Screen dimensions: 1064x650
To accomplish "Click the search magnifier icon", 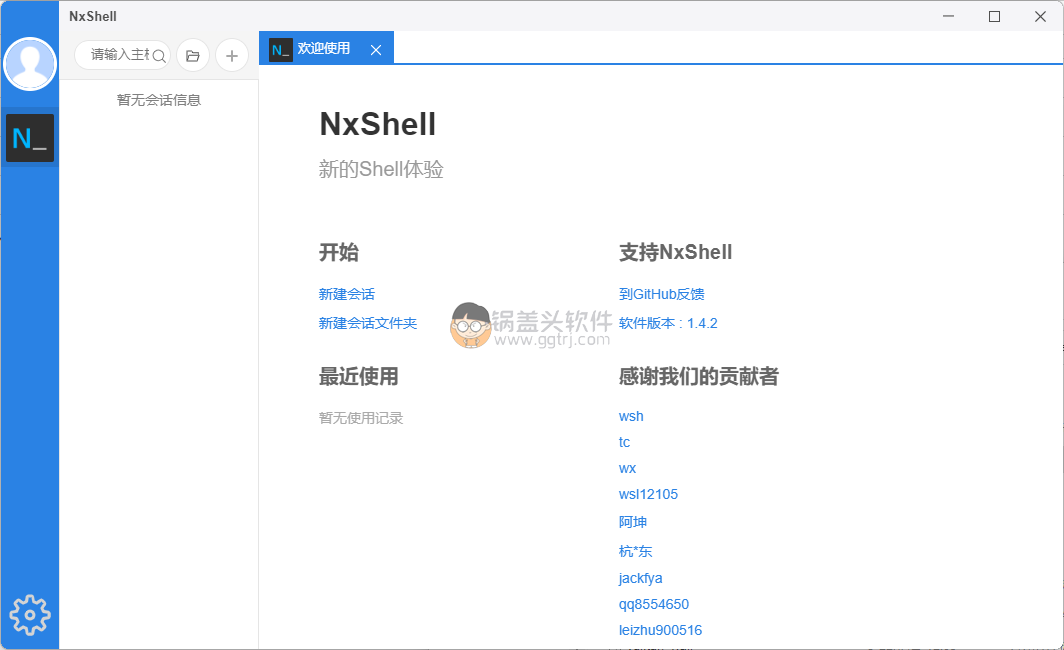I will [x=159, y=56].
